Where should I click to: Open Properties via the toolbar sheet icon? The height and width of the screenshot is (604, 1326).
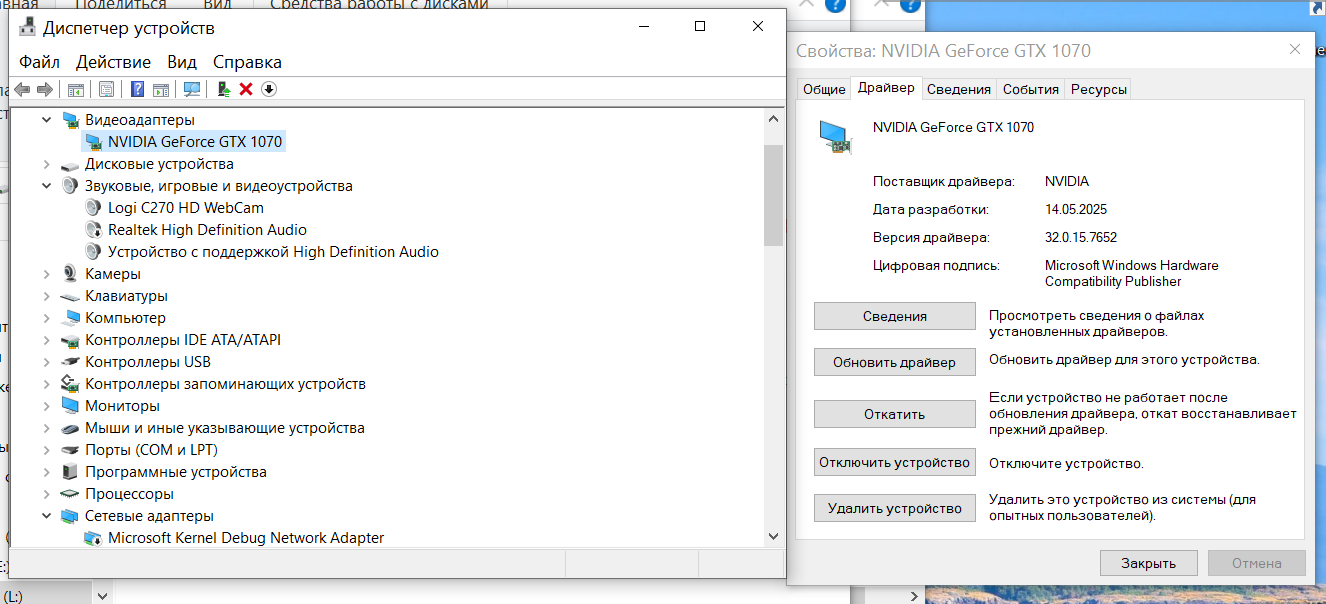(x=107, y=89)
